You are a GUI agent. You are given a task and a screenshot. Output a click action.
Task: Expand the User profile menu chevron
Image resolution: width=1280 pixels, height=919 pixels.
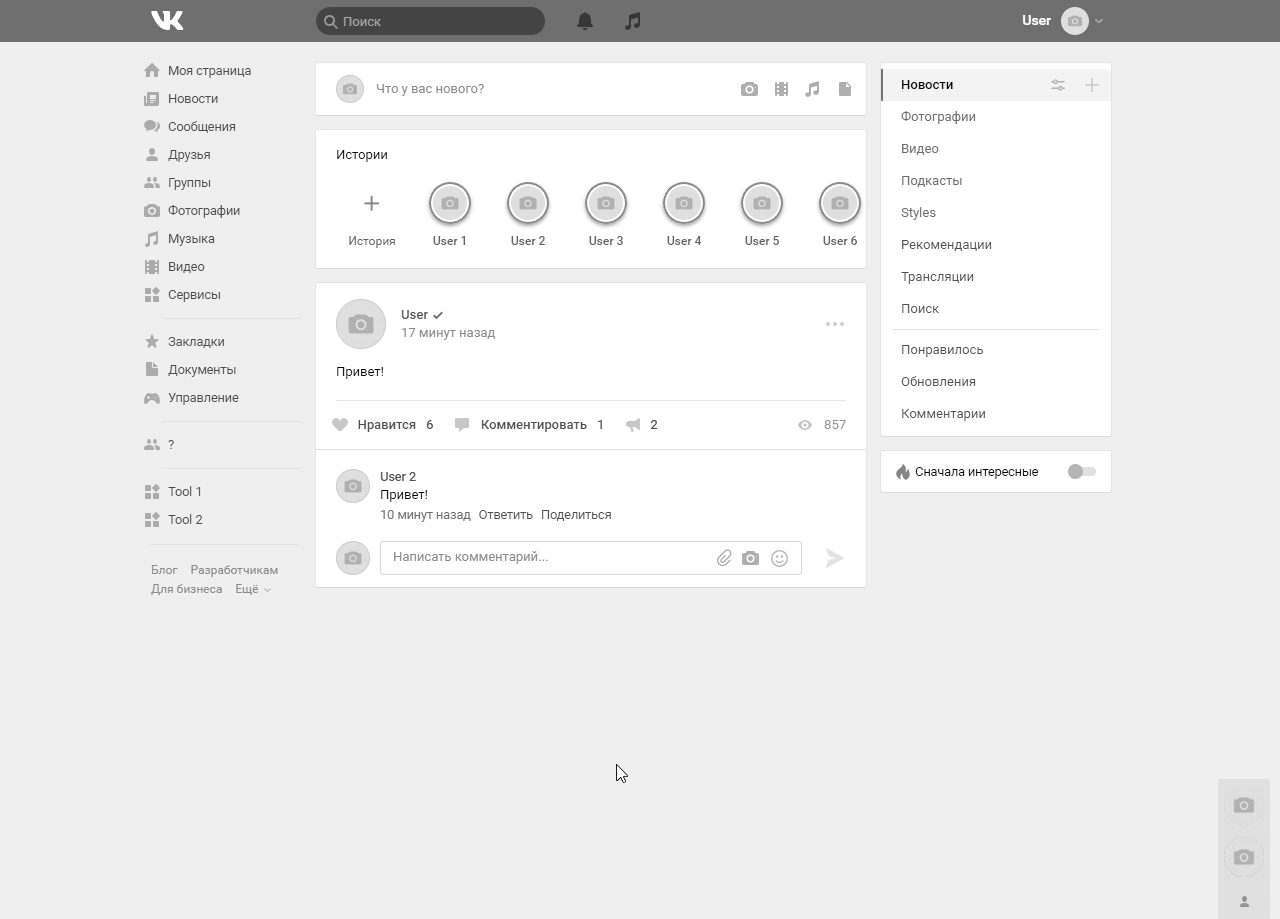click(1099, 21)
